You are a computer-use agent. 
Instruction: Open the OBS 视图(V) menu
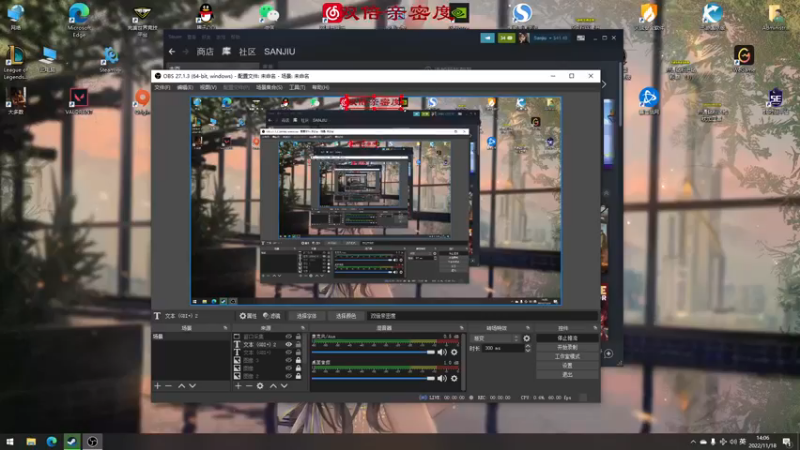point(208,88)
